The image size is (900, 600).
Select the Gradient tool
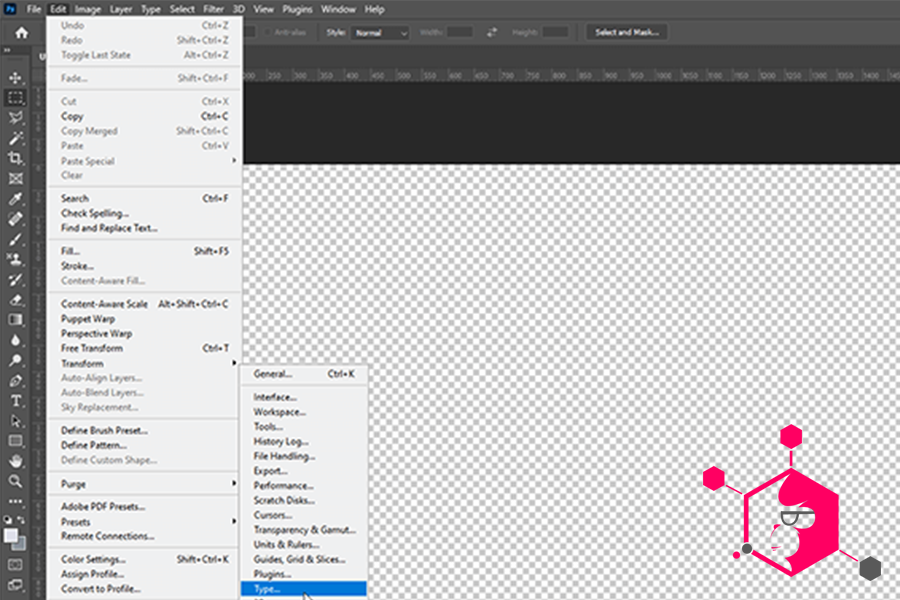coord(15,320)
